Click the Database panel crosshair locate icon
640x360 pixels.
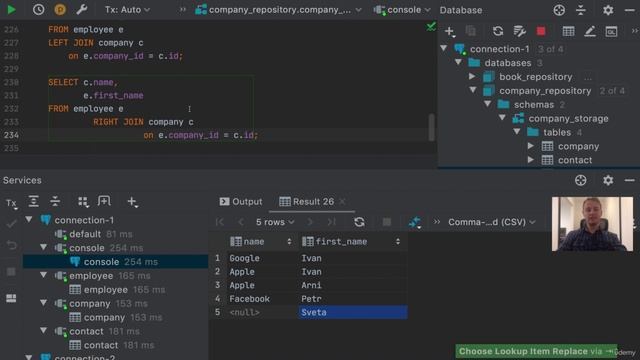tap(559, 10)
